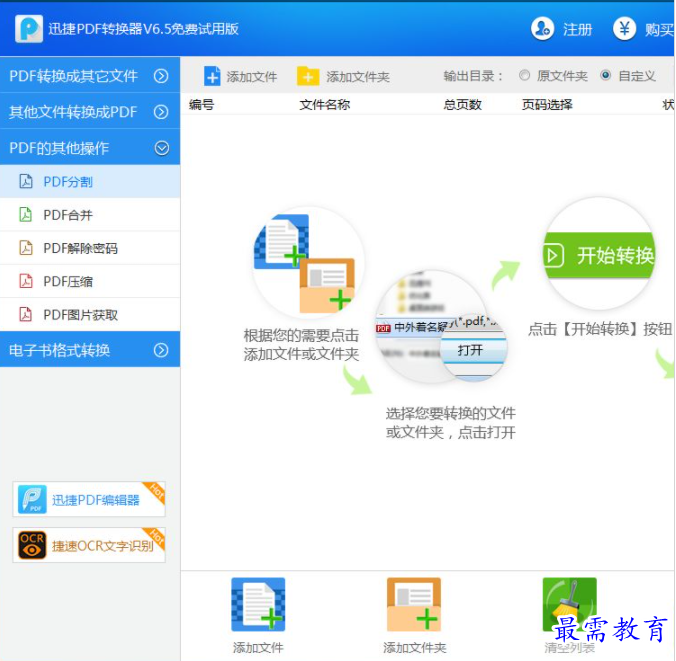This screenshot has height=661, width=676.
Task: Click the 注册 user avatar icon
Action: coord(542,29)
